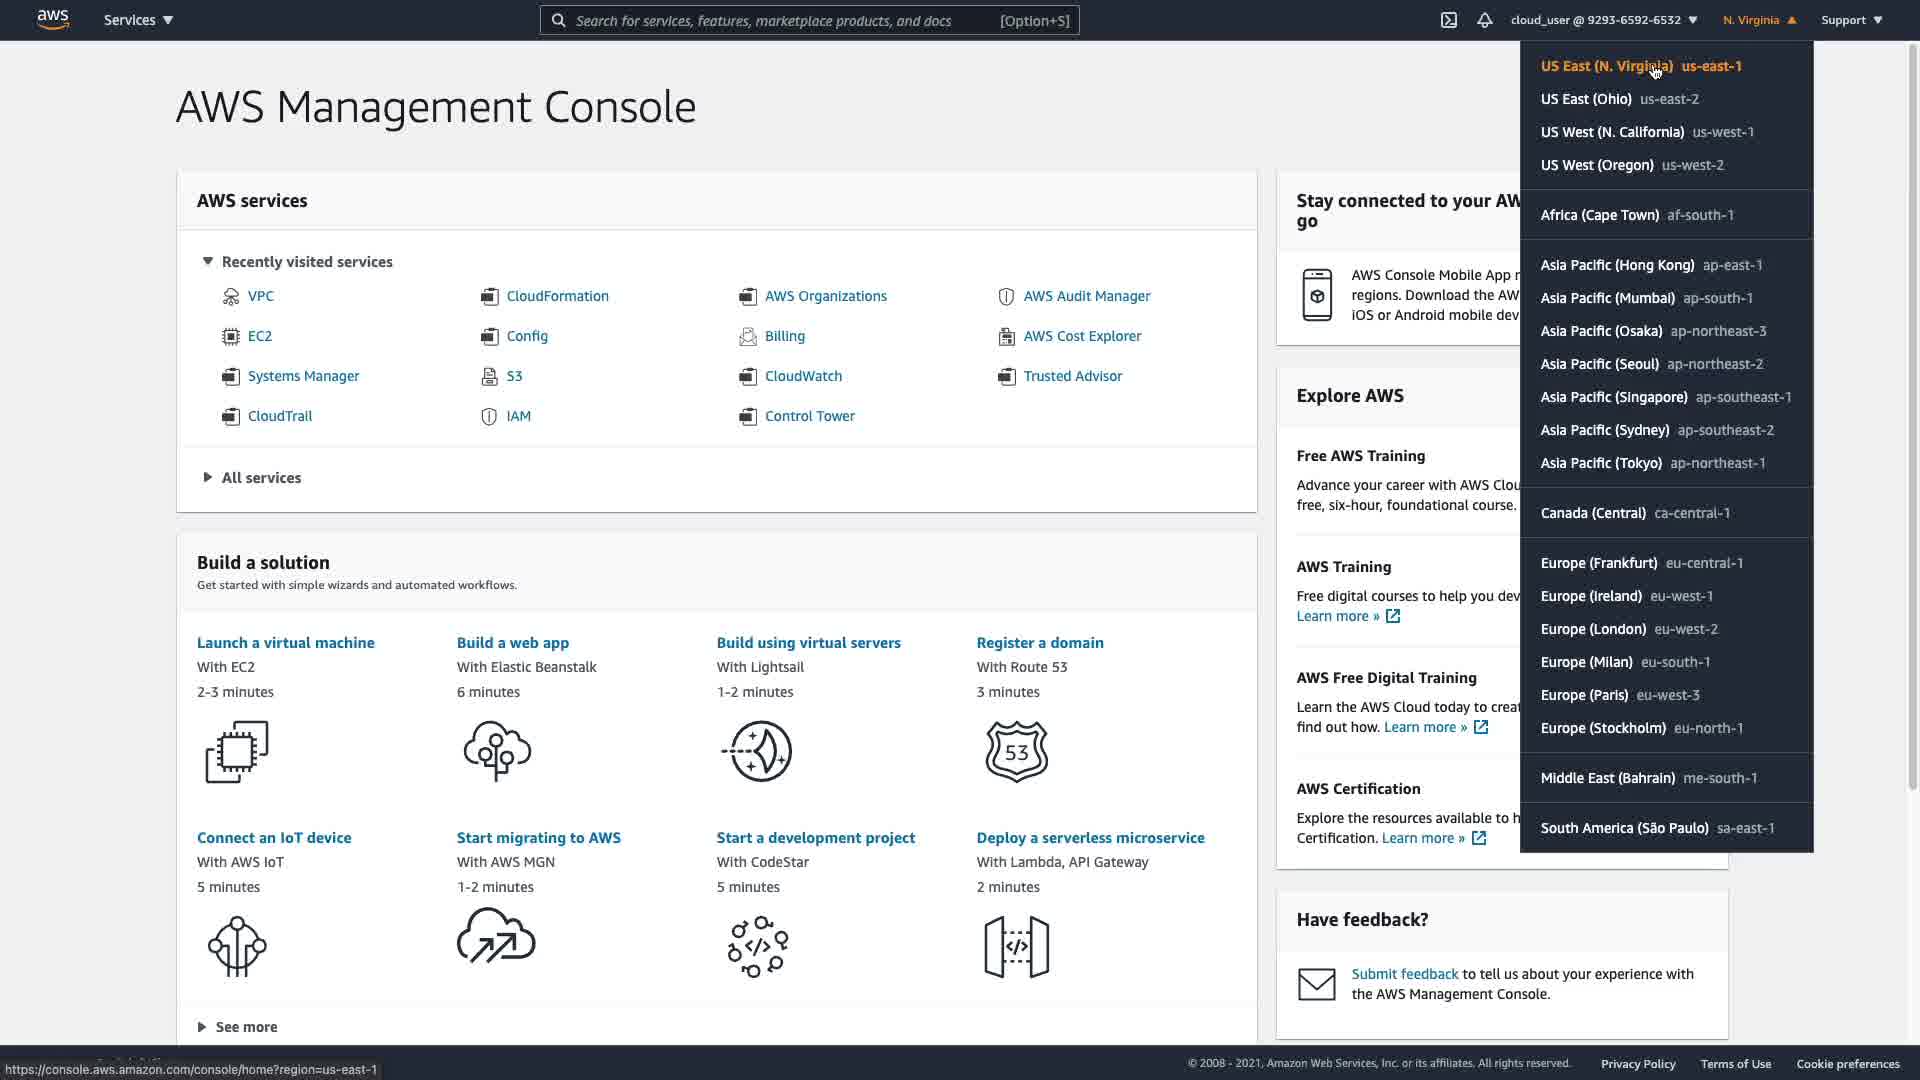1920x1080 pixels.
Task: Expand See more solutions
Action: (x=202, y=1027)
